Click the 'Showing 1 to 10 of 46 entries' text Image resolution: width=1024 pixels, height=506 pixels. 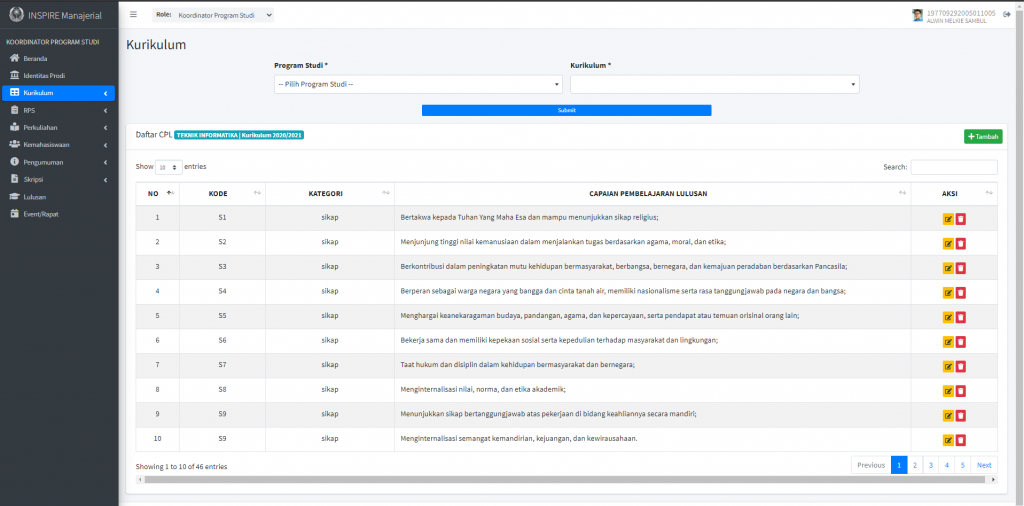coord(182,467)
